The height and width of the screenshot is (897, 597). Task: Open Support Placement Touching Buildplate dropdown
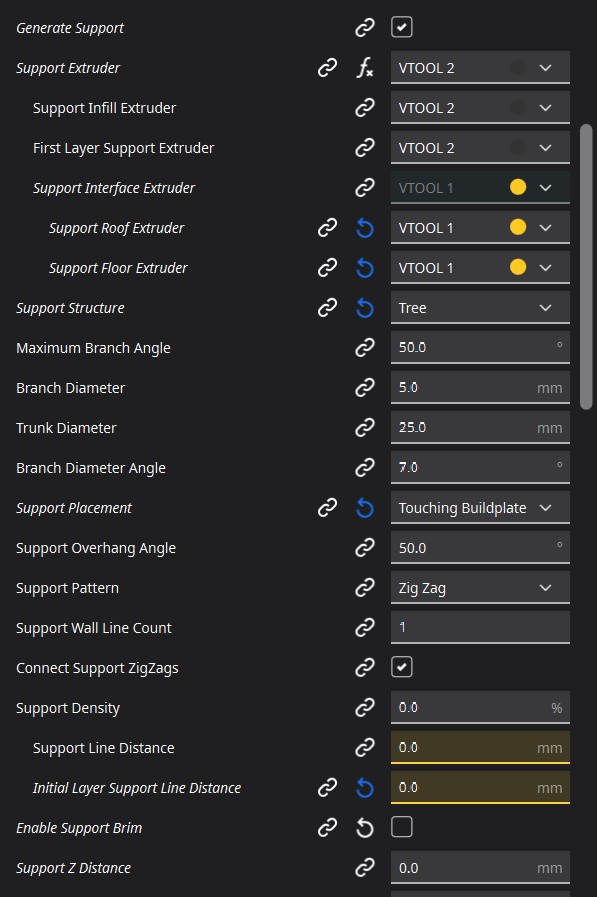[x=480, y=507]
